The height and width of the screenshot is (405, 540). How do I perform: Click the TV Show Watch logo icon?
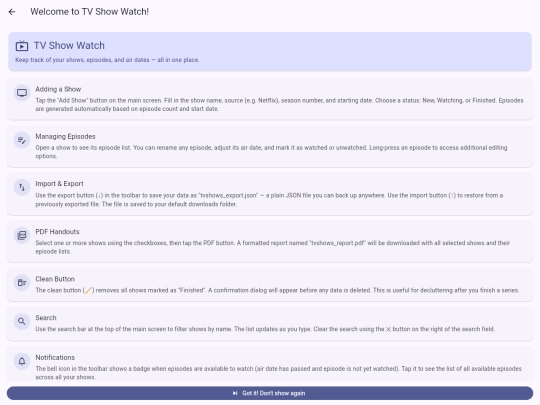click(22, 46)
